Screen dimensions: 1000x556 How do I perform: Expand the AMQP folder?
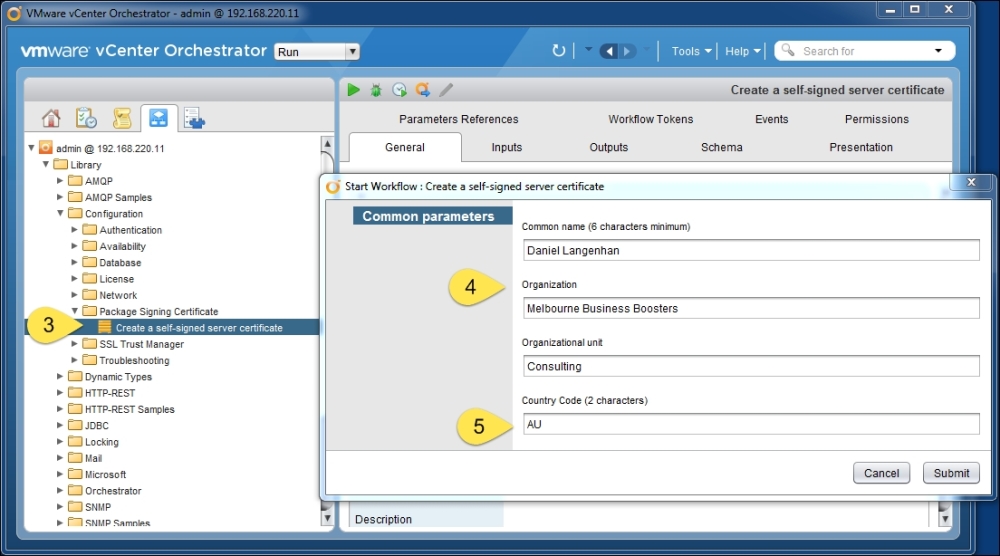click(60, 180)
